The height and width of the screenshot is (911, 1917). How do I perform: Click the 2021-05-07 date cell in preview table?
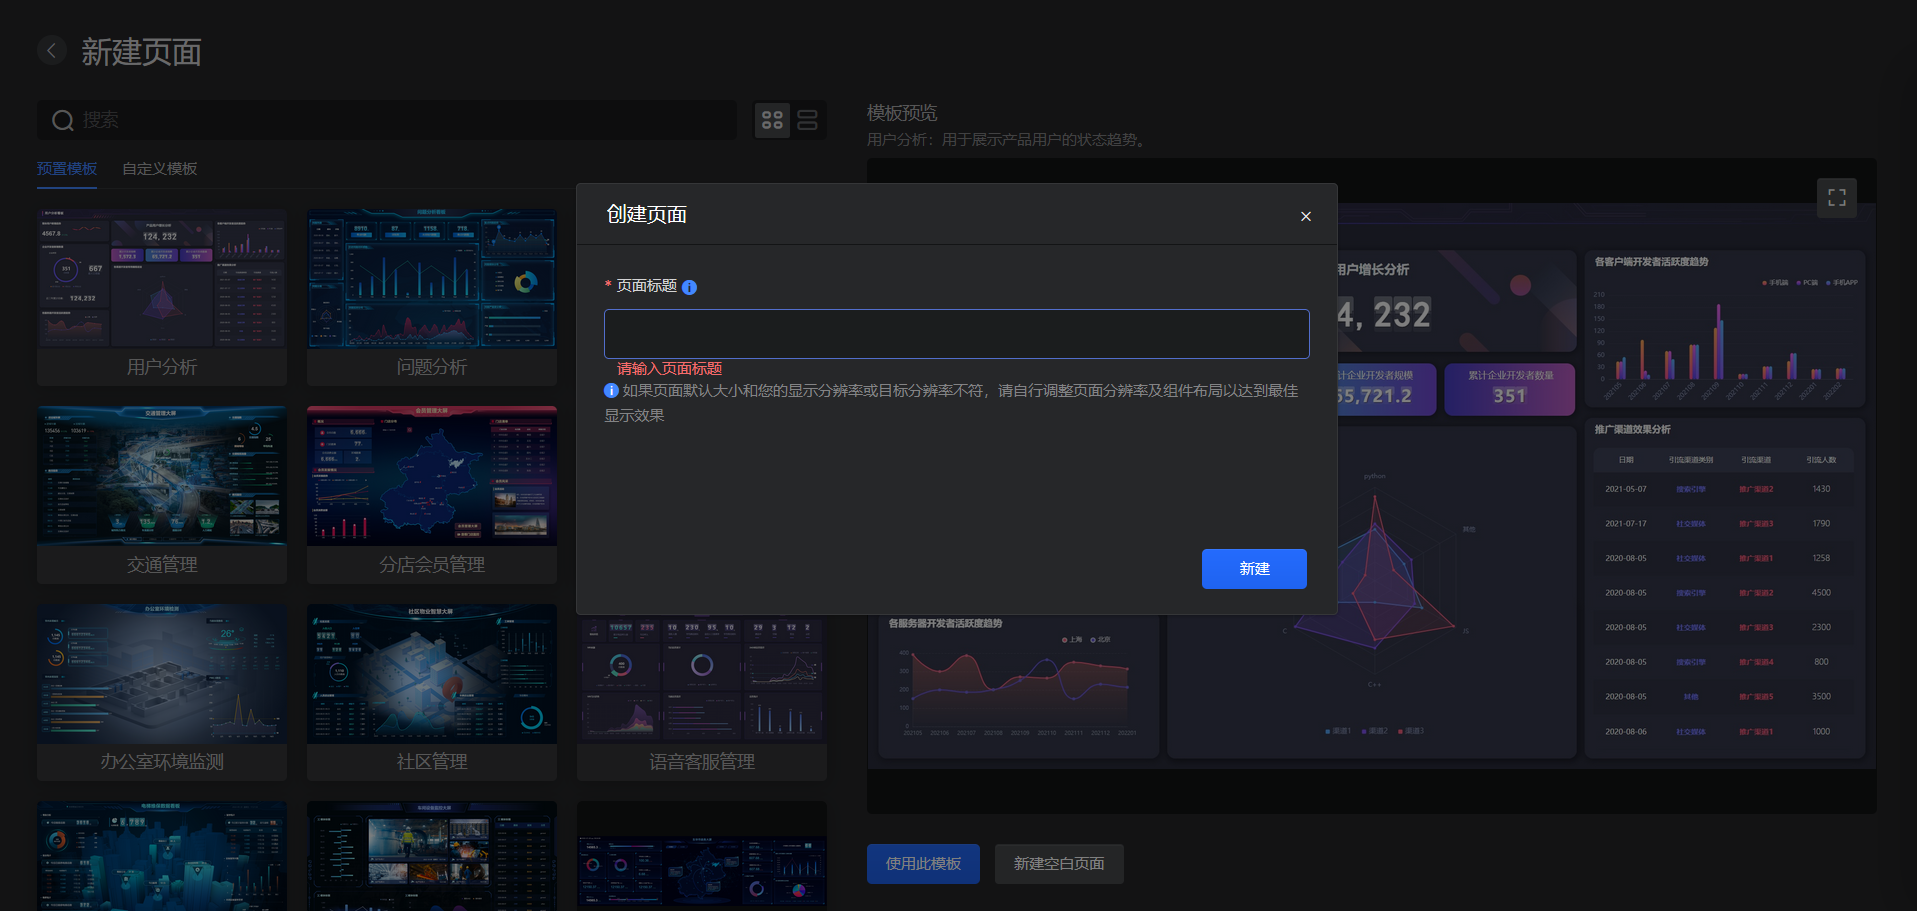[1625, 489]
